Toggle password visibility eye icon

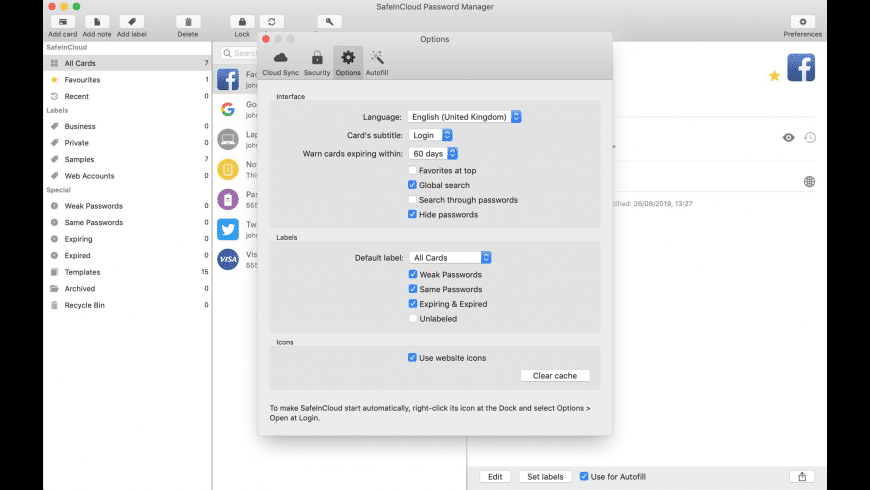coord(788,138)
